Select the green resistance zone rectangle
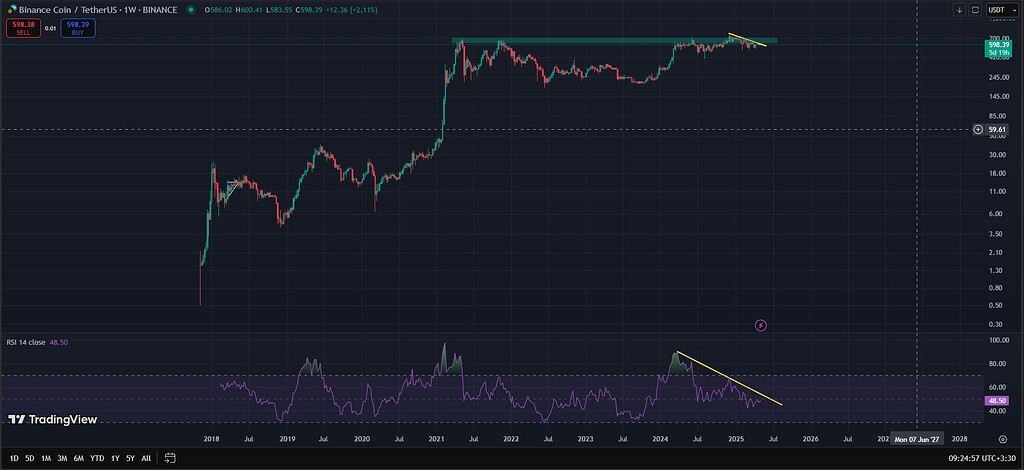Viewport: 1024px width, 470px height. click(x=615, y=40)
